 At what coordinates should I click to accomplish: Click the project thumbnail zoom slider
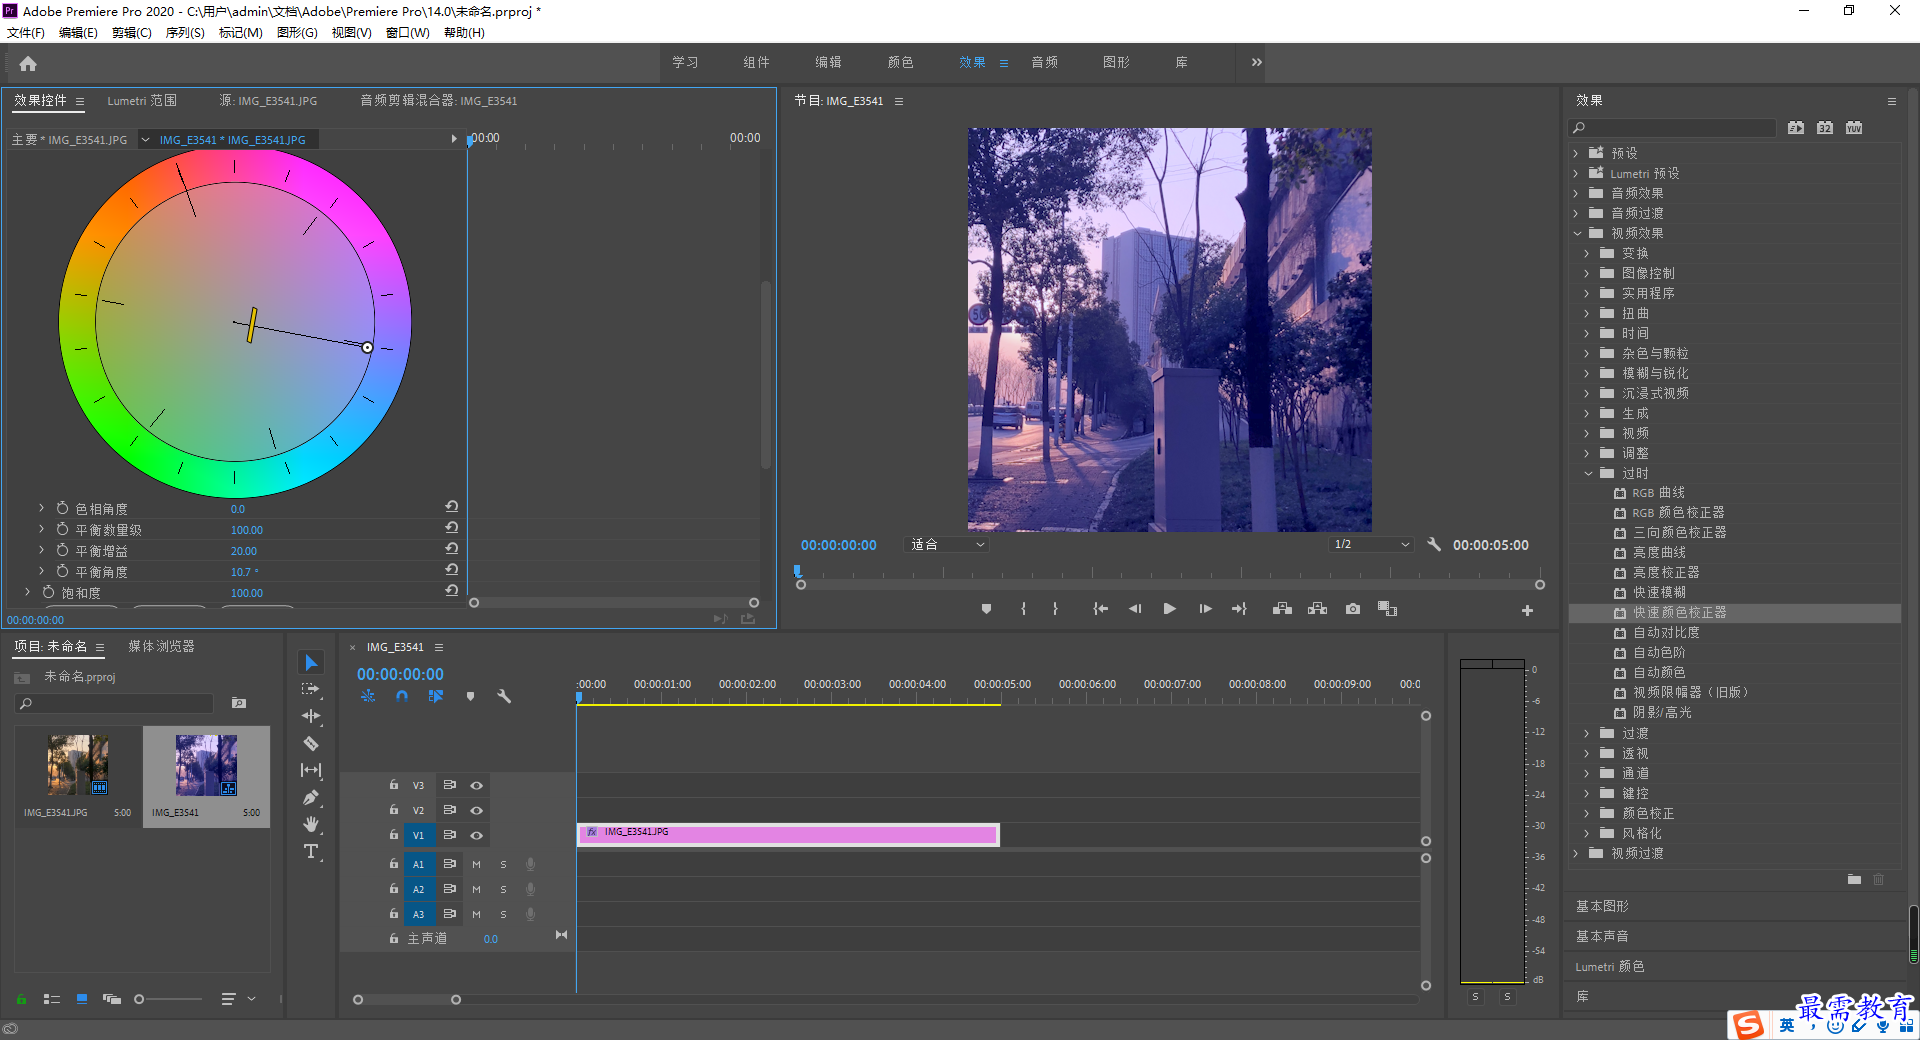(x=139, y=998)
